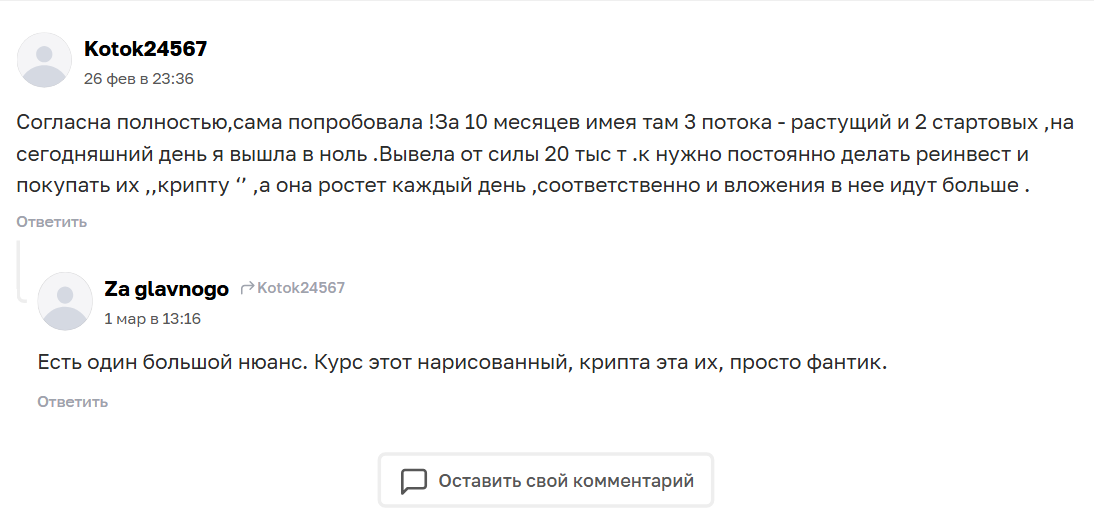The image size is (1094, 527).
Task: Click the comment line starting with сегодняшний день
Action: pos(523,155)
